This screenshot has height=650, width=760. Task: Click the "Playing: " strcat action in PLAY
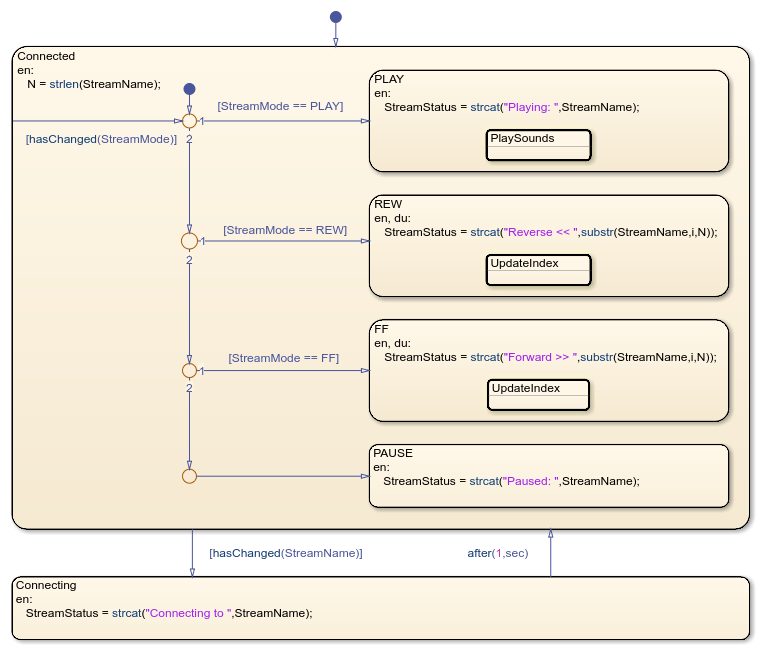512,108
